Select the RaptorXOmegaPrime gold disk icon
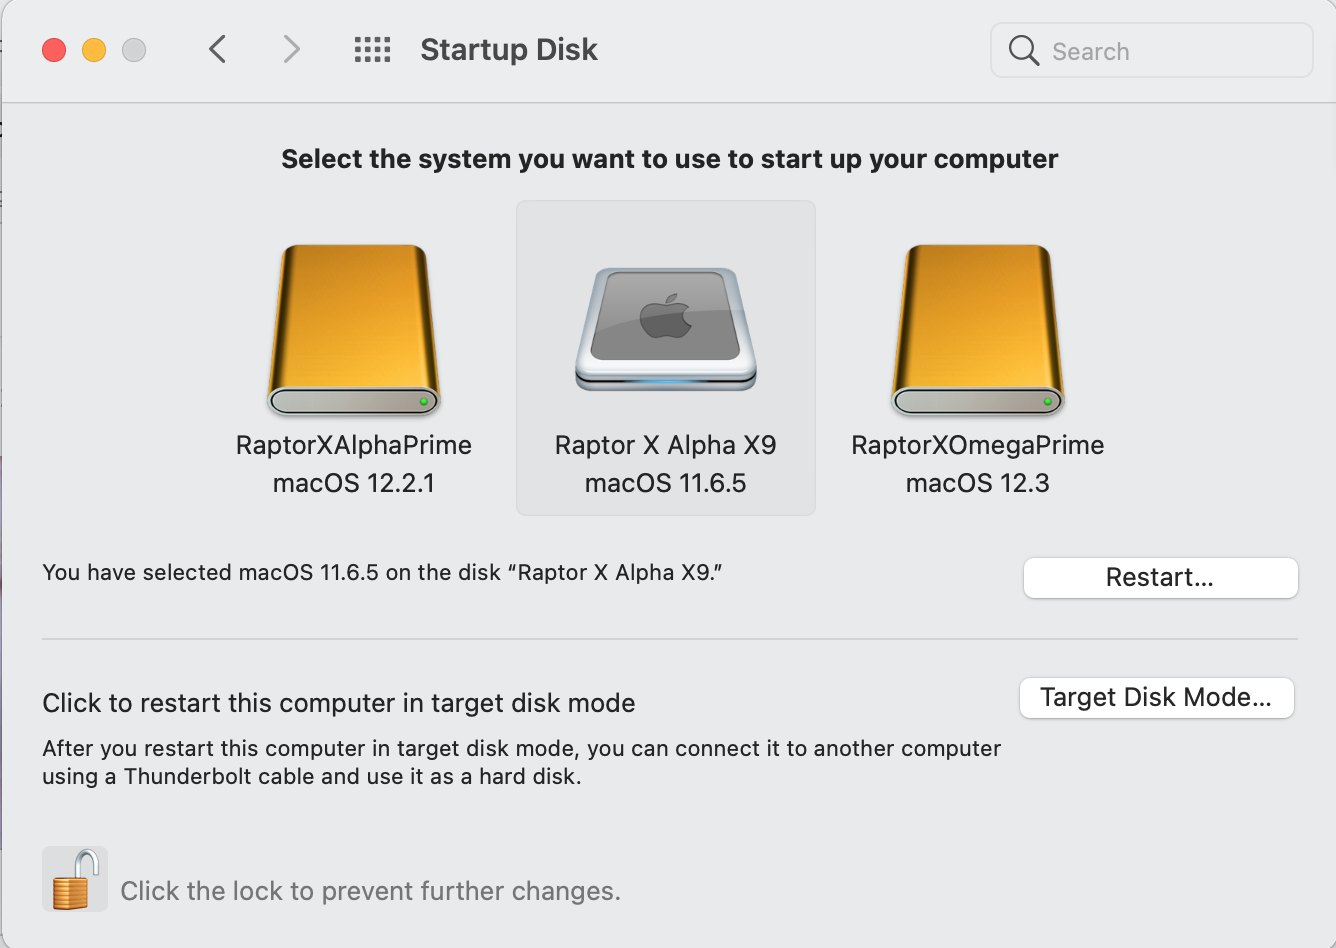Viewport: 1336px width, 948px height. (978, 330)
